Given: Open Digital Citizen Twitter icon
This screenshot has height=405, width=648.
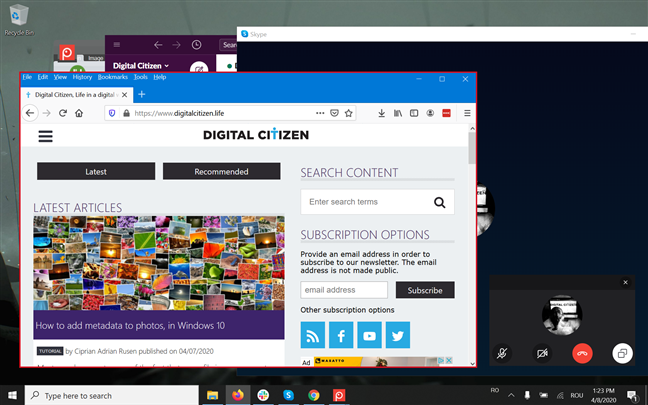Looking at the screenshot, I should (398, 335).
